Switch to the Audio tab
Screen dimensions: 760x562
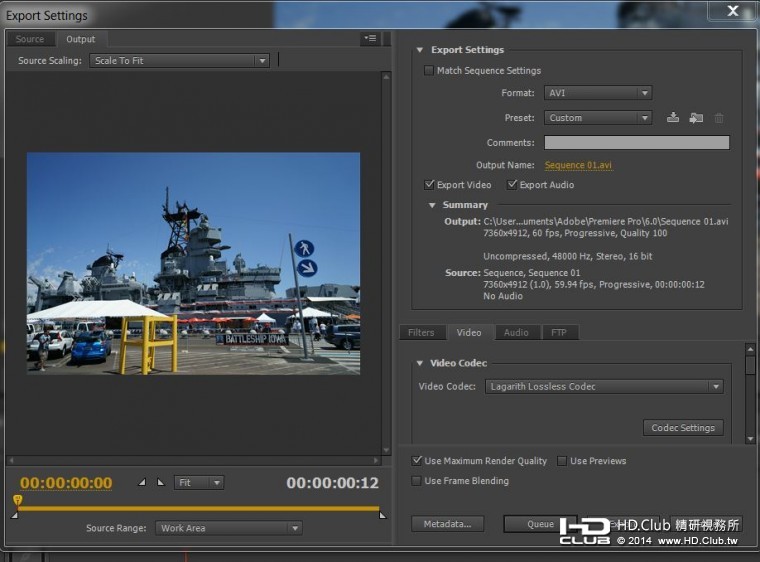[x=516, y=333]
